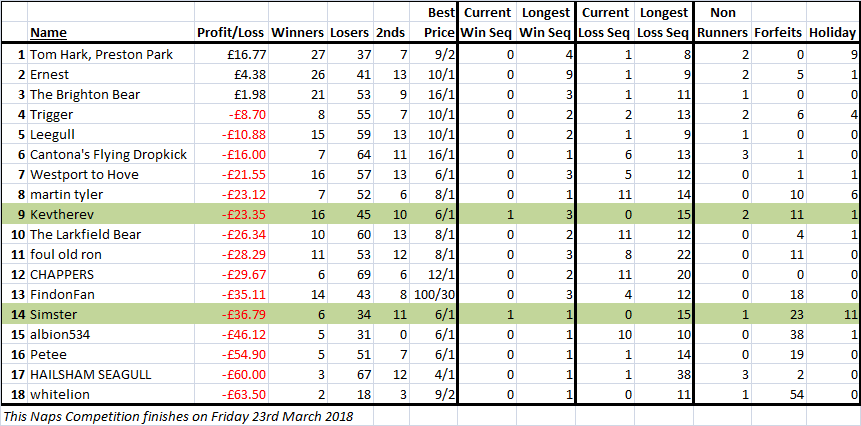Click the Holiday column header

tap(832, 32)
